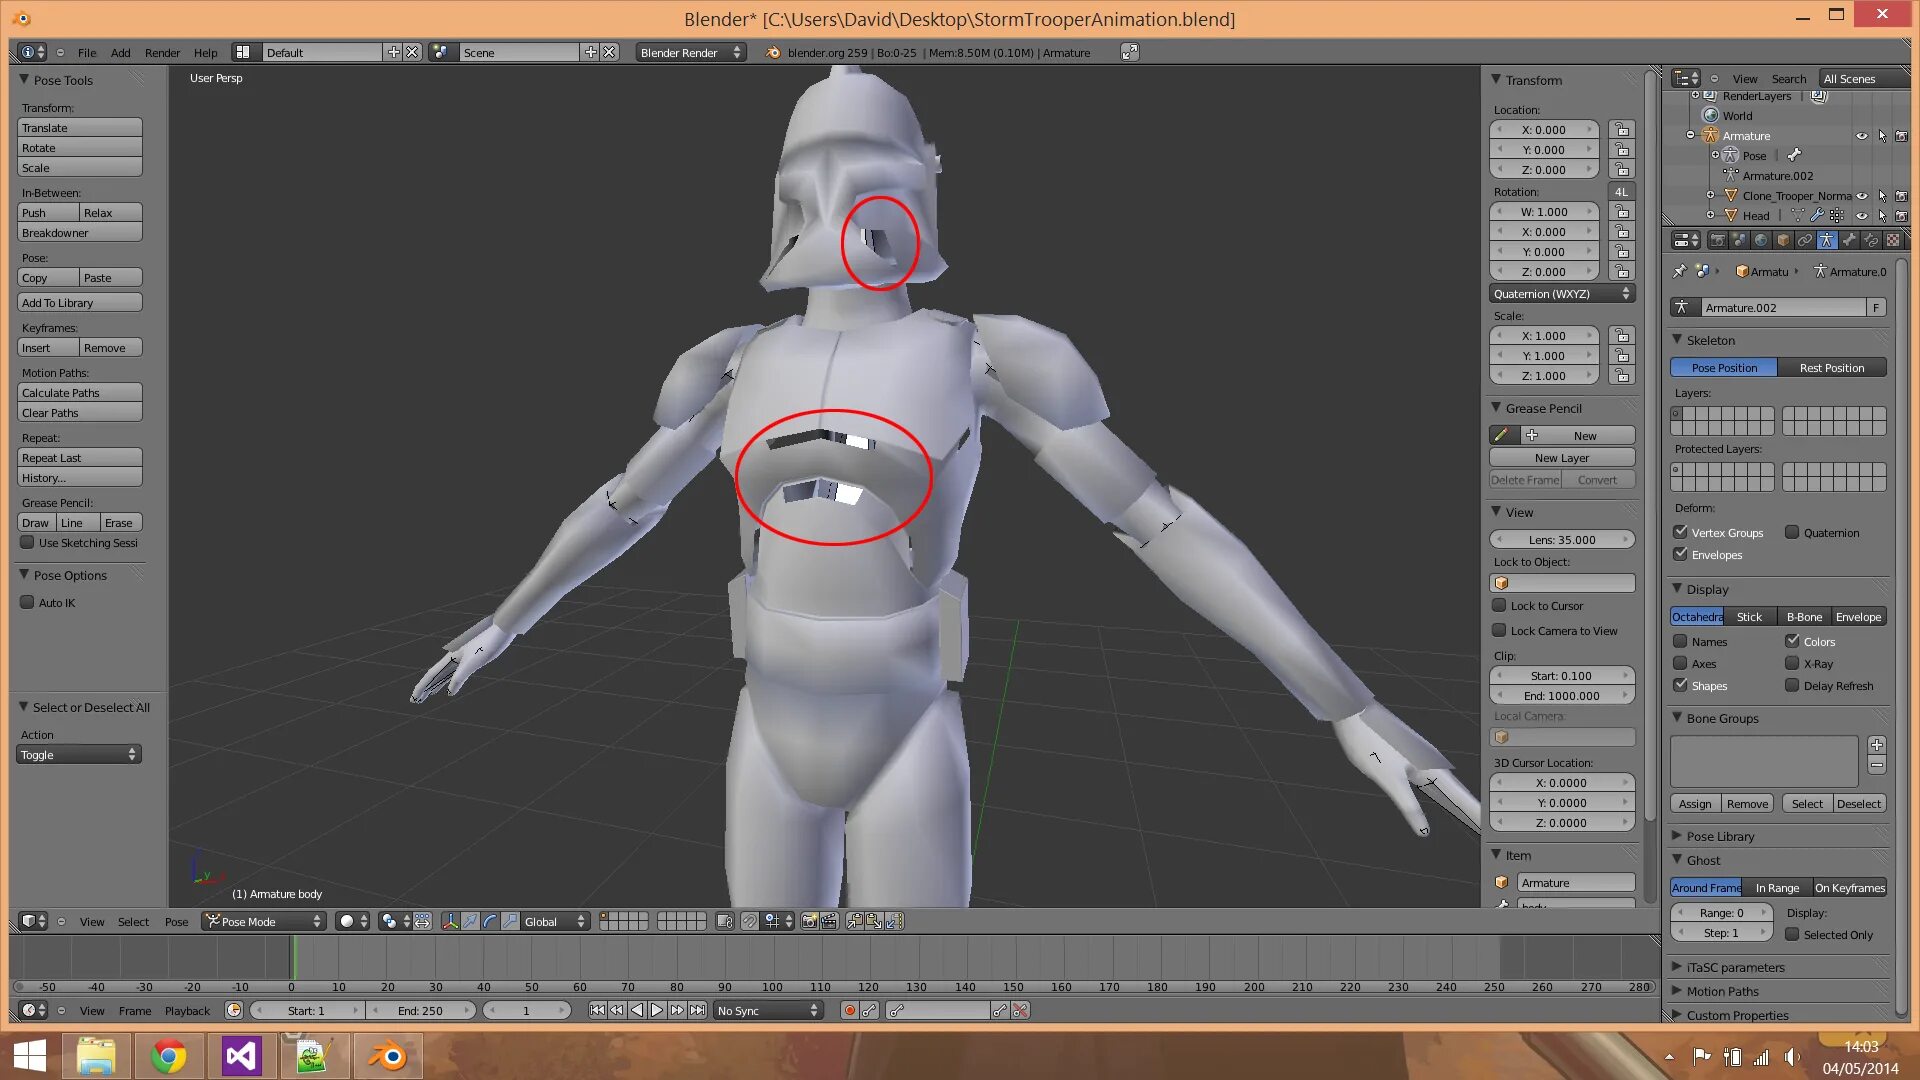Image resolution: width=1920 pixels, height=1080 pixels.
Task: Open the Pose menu in viewport header
Action: click(176, 921)
